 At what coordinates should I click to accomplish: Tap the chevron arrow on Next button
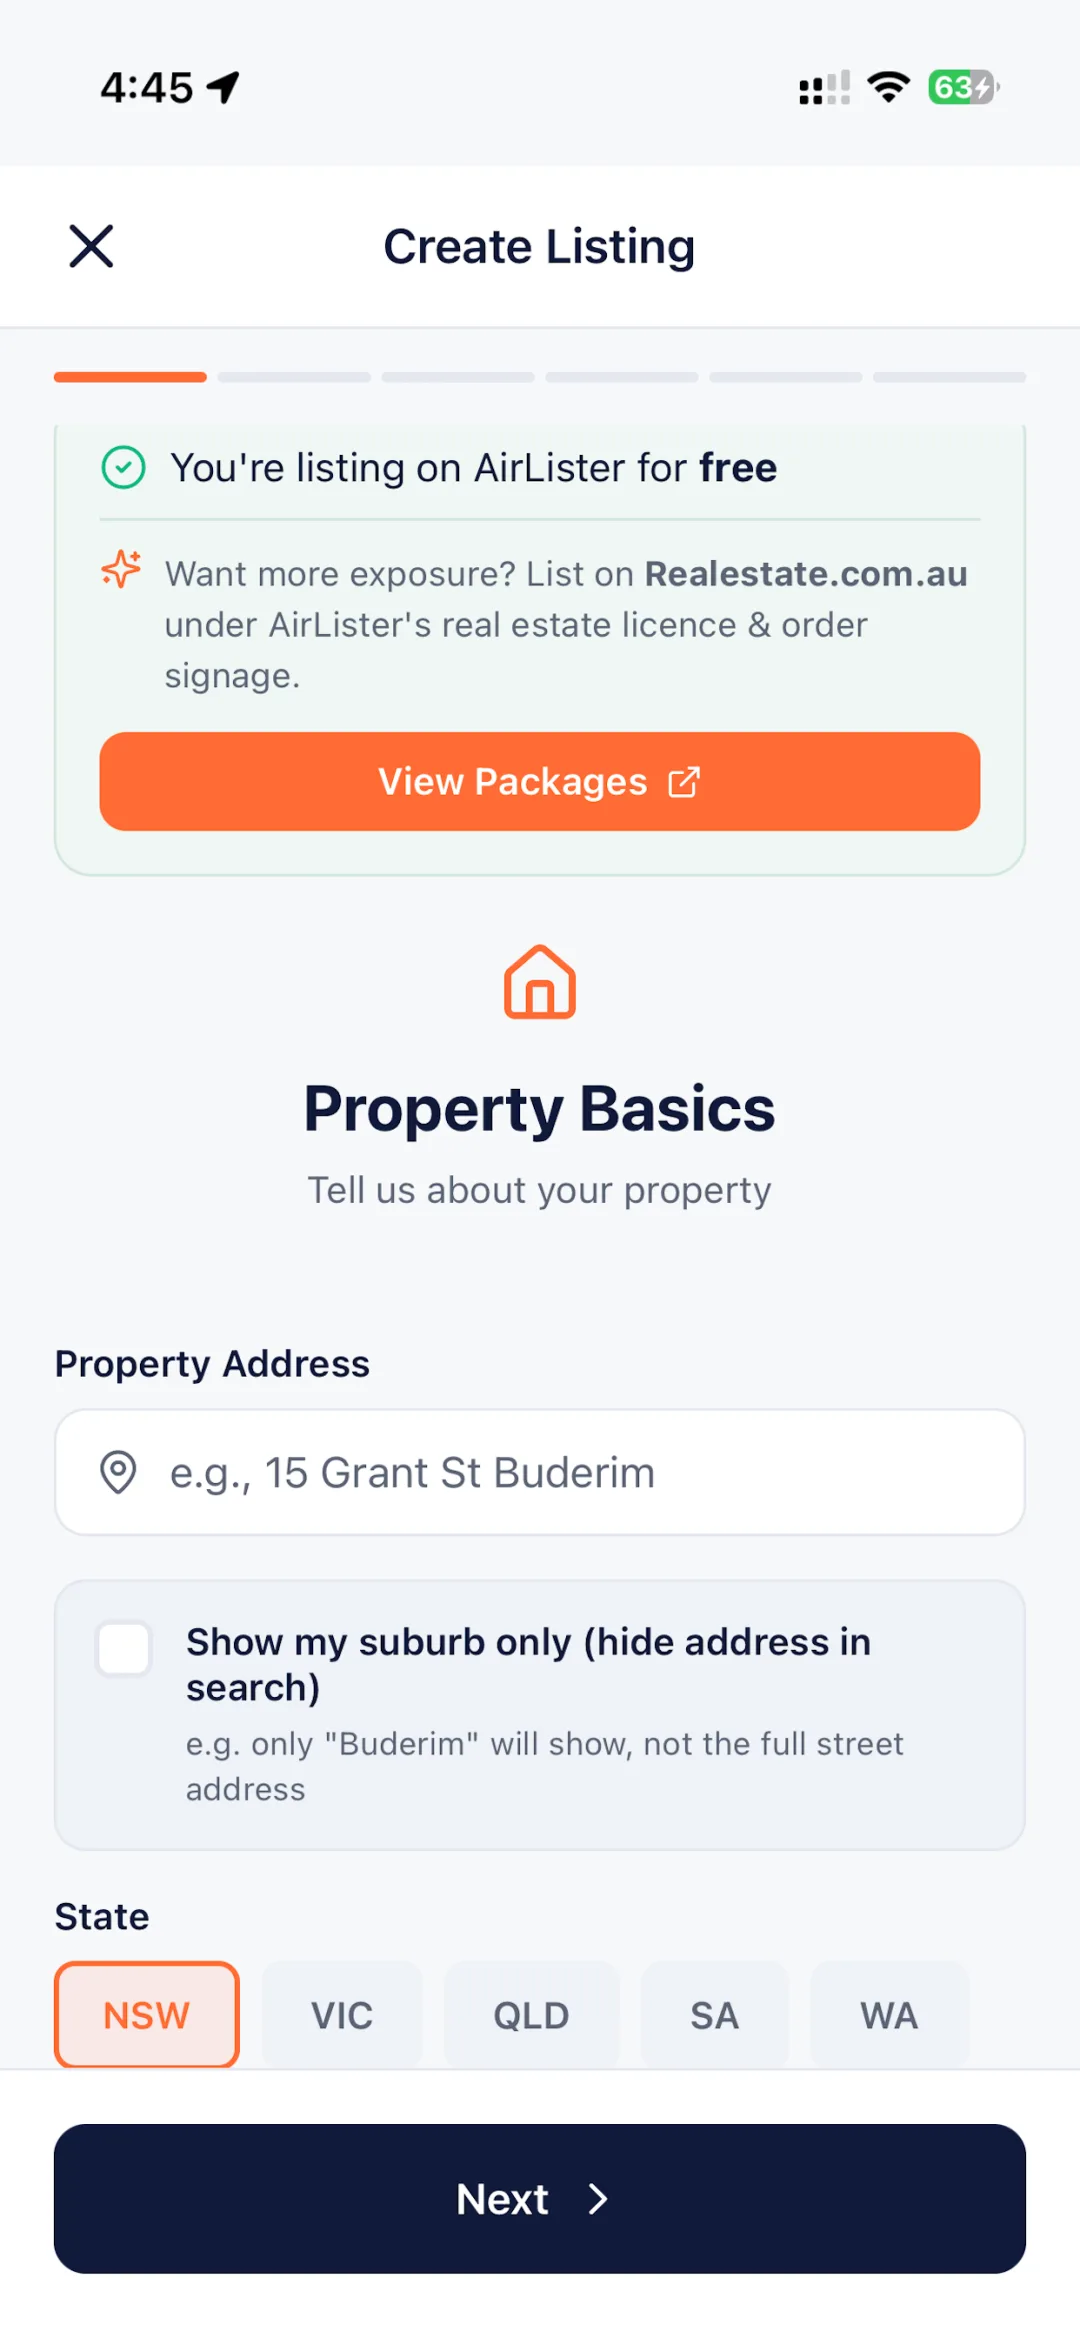[x=598, y=2199]
